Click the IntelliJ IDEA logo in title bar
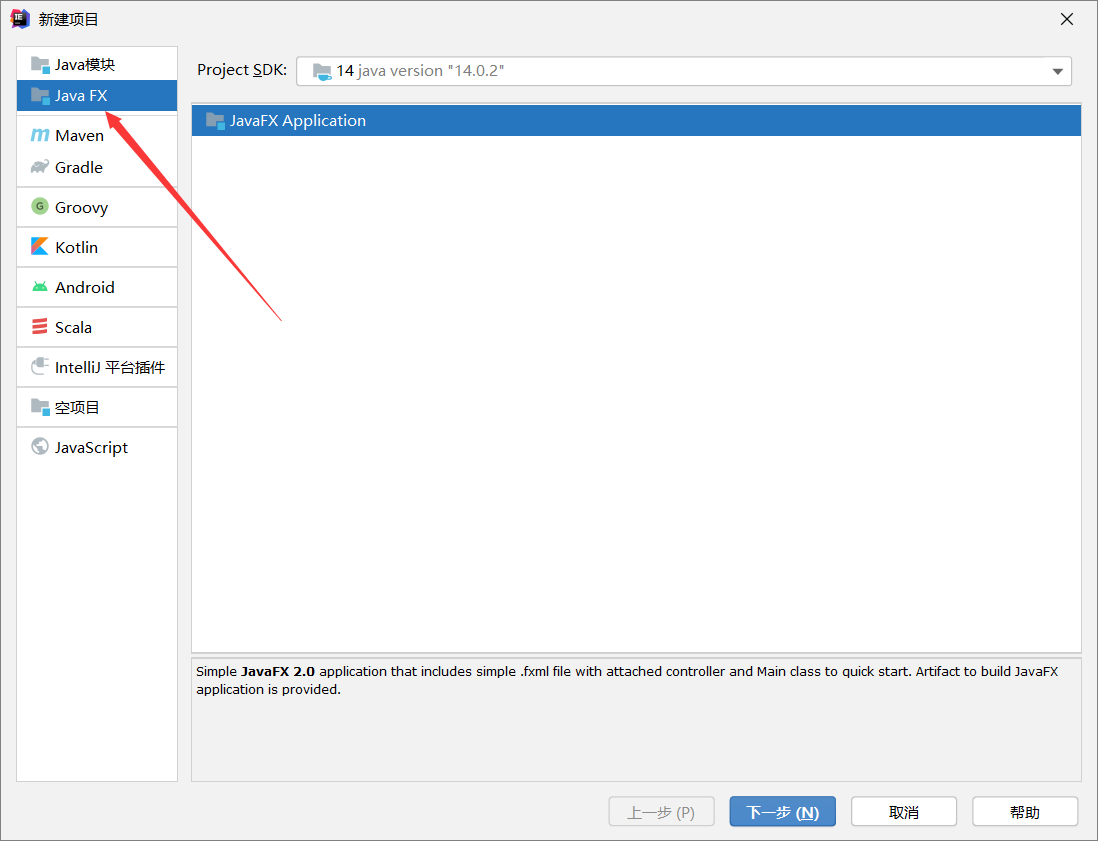The height and width of the screenshot is (841, 1098). point(20,19)
